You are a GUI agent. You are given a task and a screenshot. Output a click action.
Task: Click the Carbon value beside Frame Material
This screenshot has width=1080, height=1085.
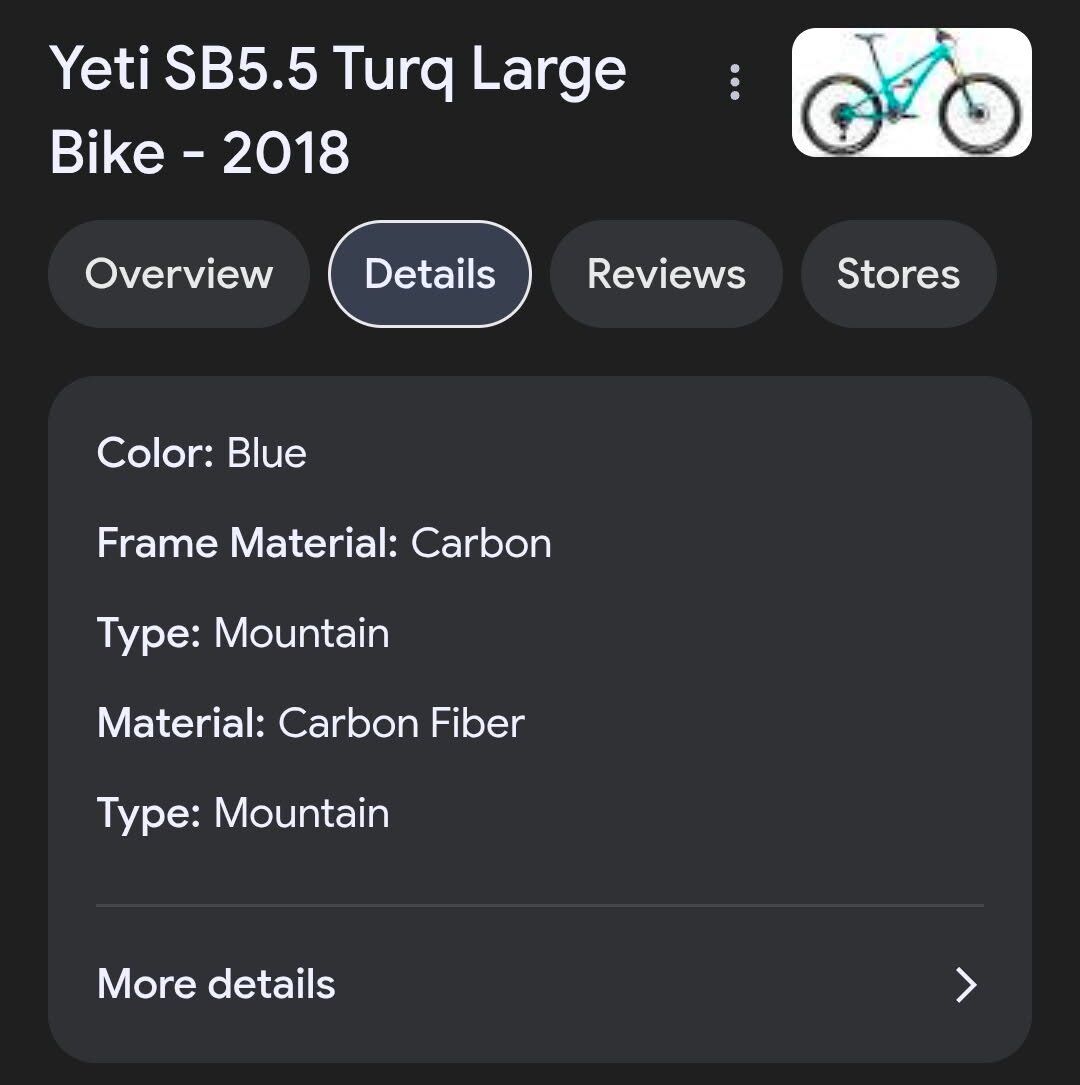click(481, 544)
